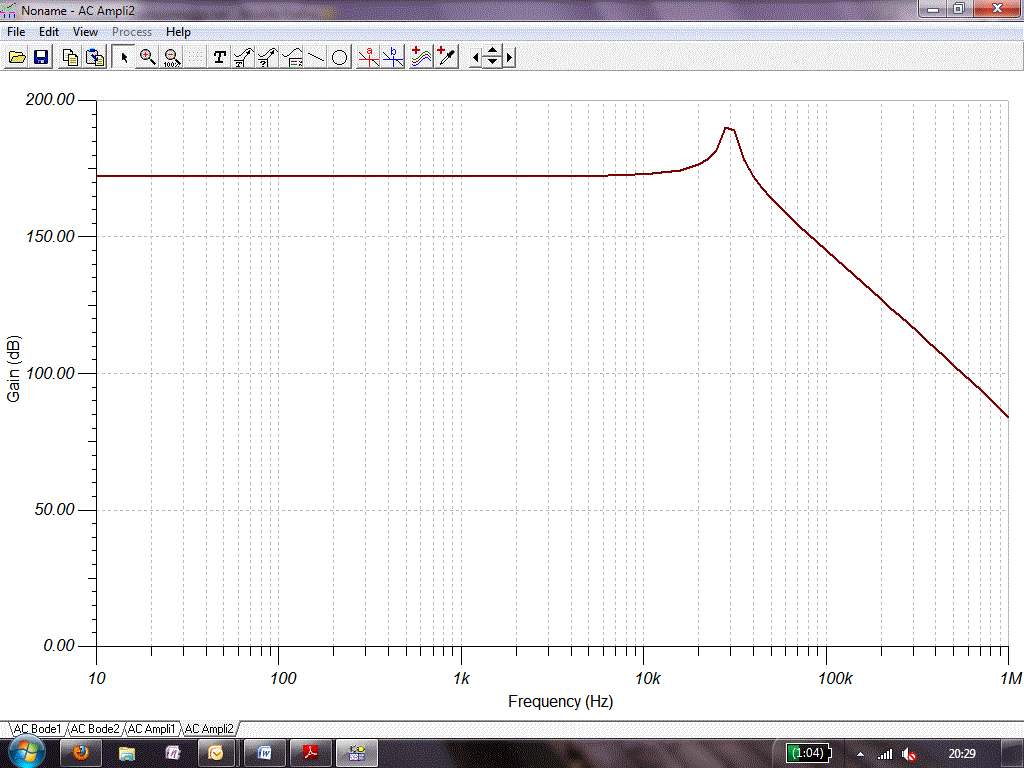Save the diagram with the floppy disk icon
This screenshot has height=768, width=1024.
(41, 57)
